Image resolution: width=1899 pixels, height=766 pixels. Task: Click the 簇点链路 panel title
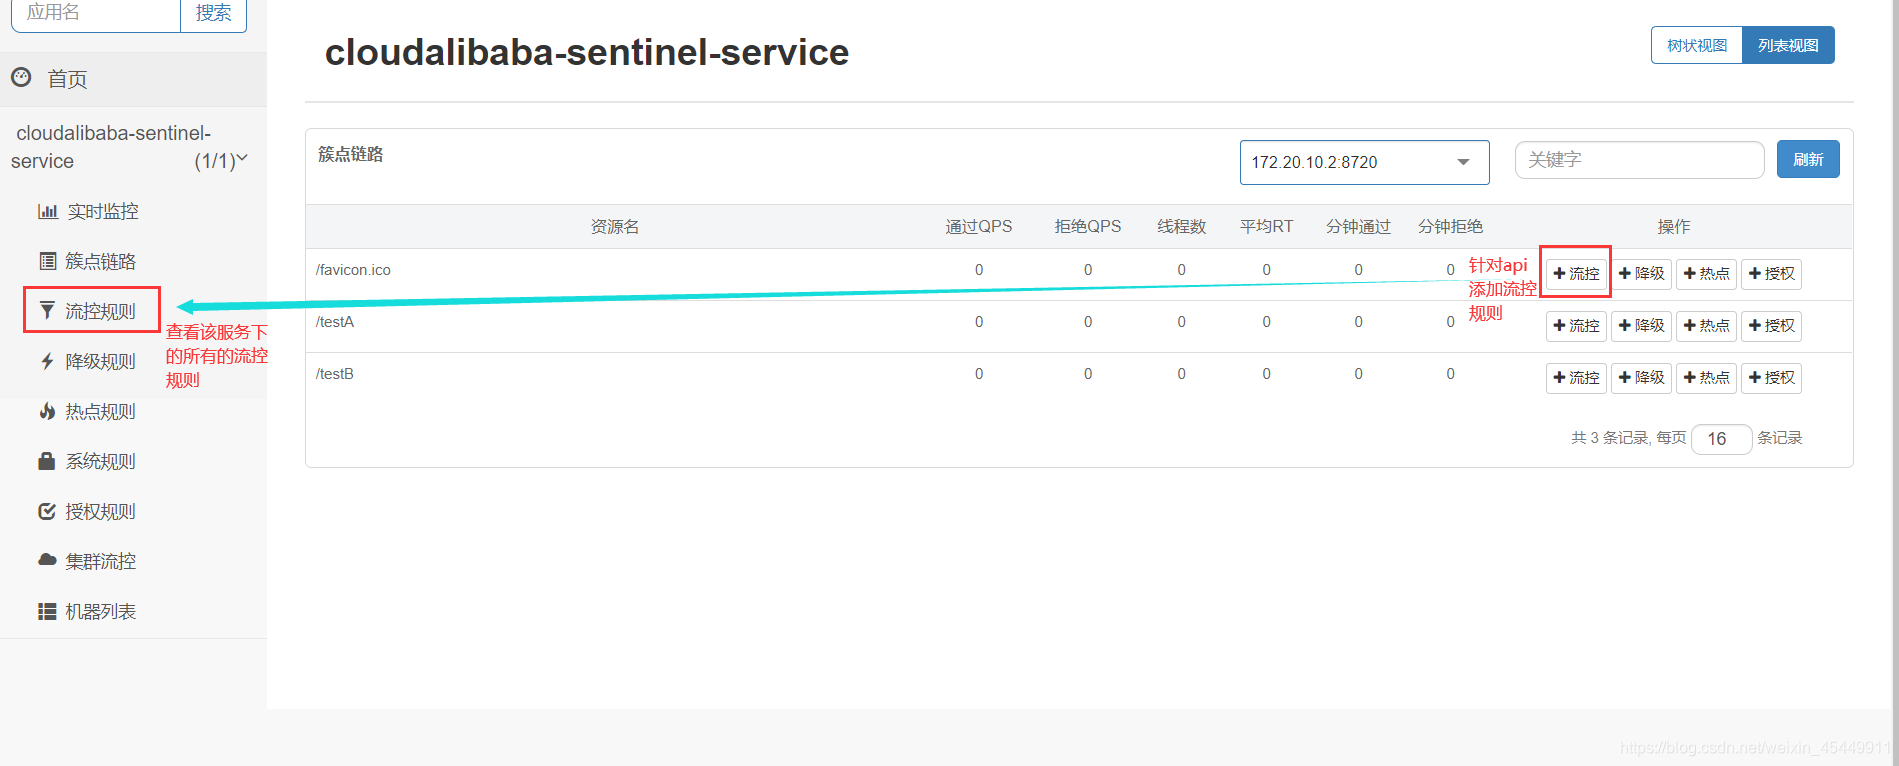[351, 154]
